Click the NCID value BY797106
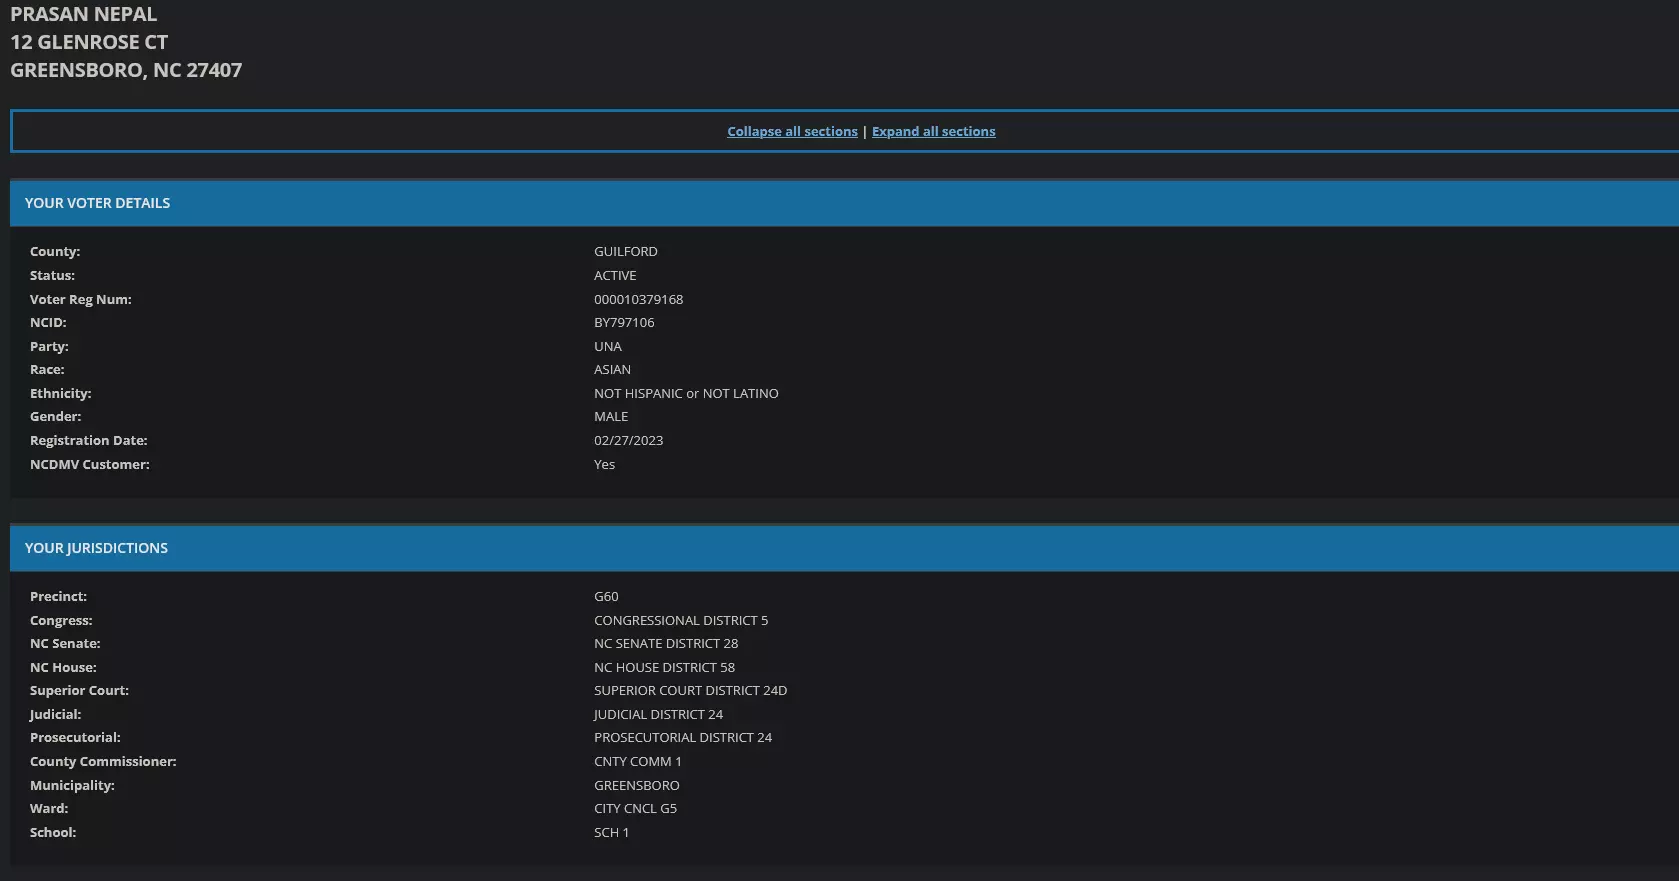This screenshot has width=1679, height=881. tap(624, 322)
